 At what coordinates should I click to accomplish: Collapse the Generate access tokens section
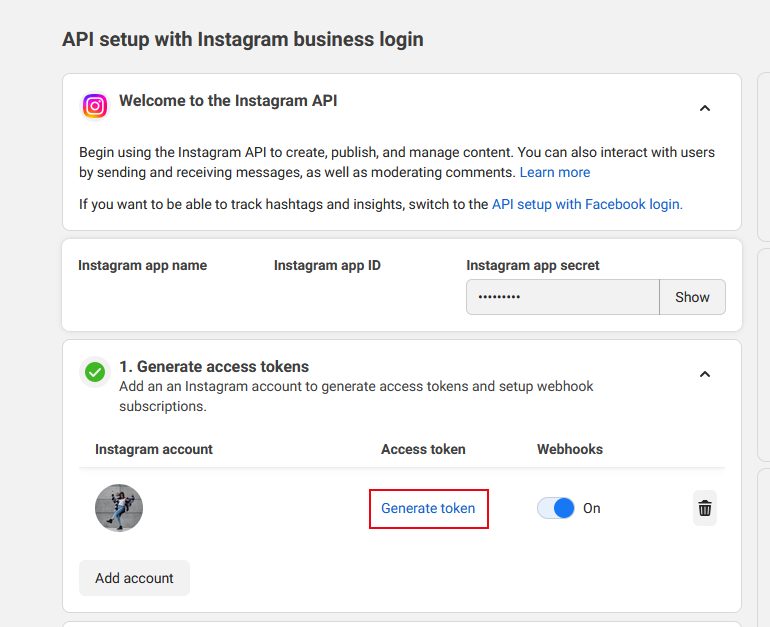pos(705,374)
